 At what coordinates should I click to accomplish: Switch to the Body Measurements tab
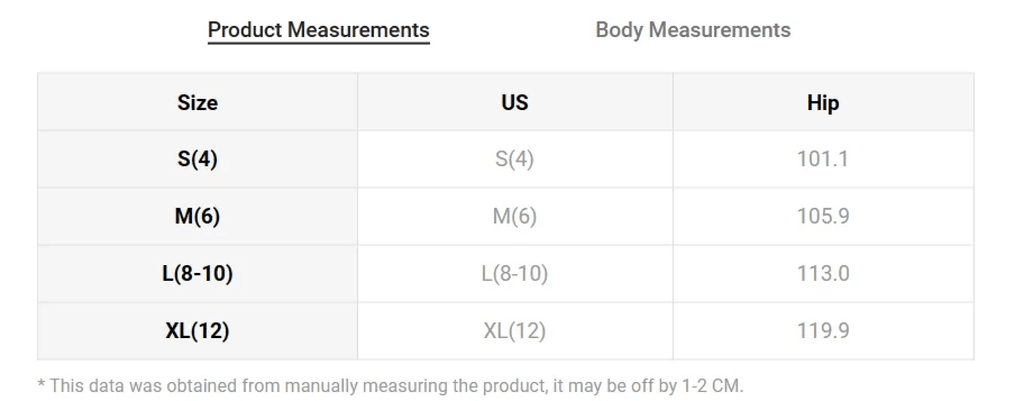coord(693,30)
